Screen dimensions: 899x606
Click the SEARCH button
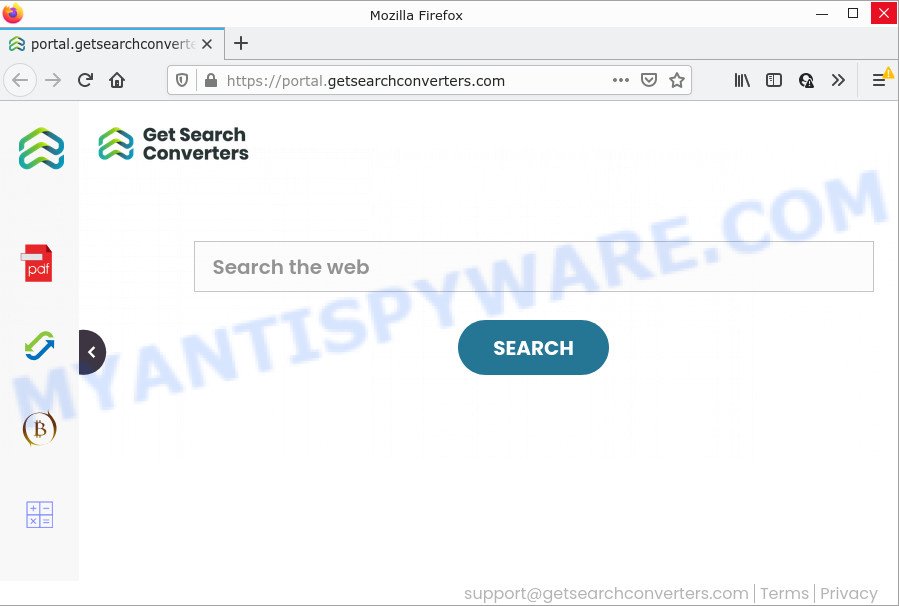533,347
